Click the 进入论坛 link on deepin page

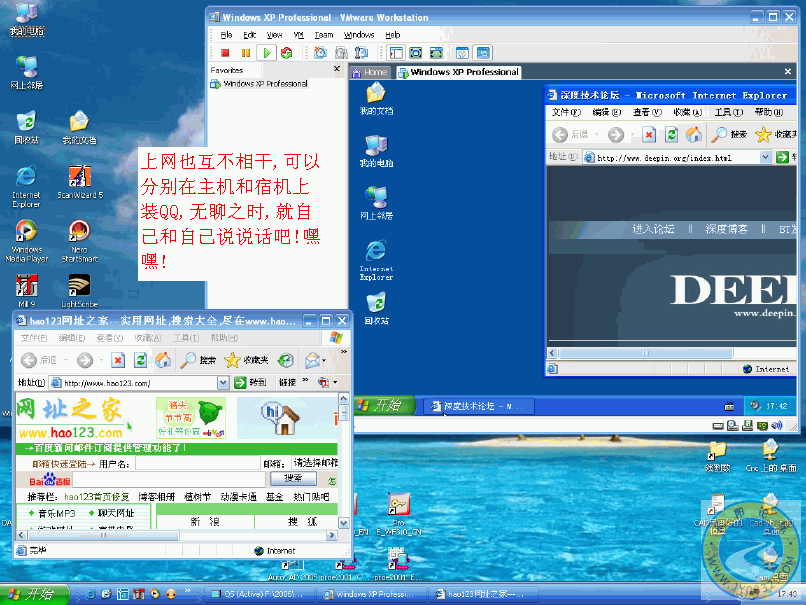[653, 229]
